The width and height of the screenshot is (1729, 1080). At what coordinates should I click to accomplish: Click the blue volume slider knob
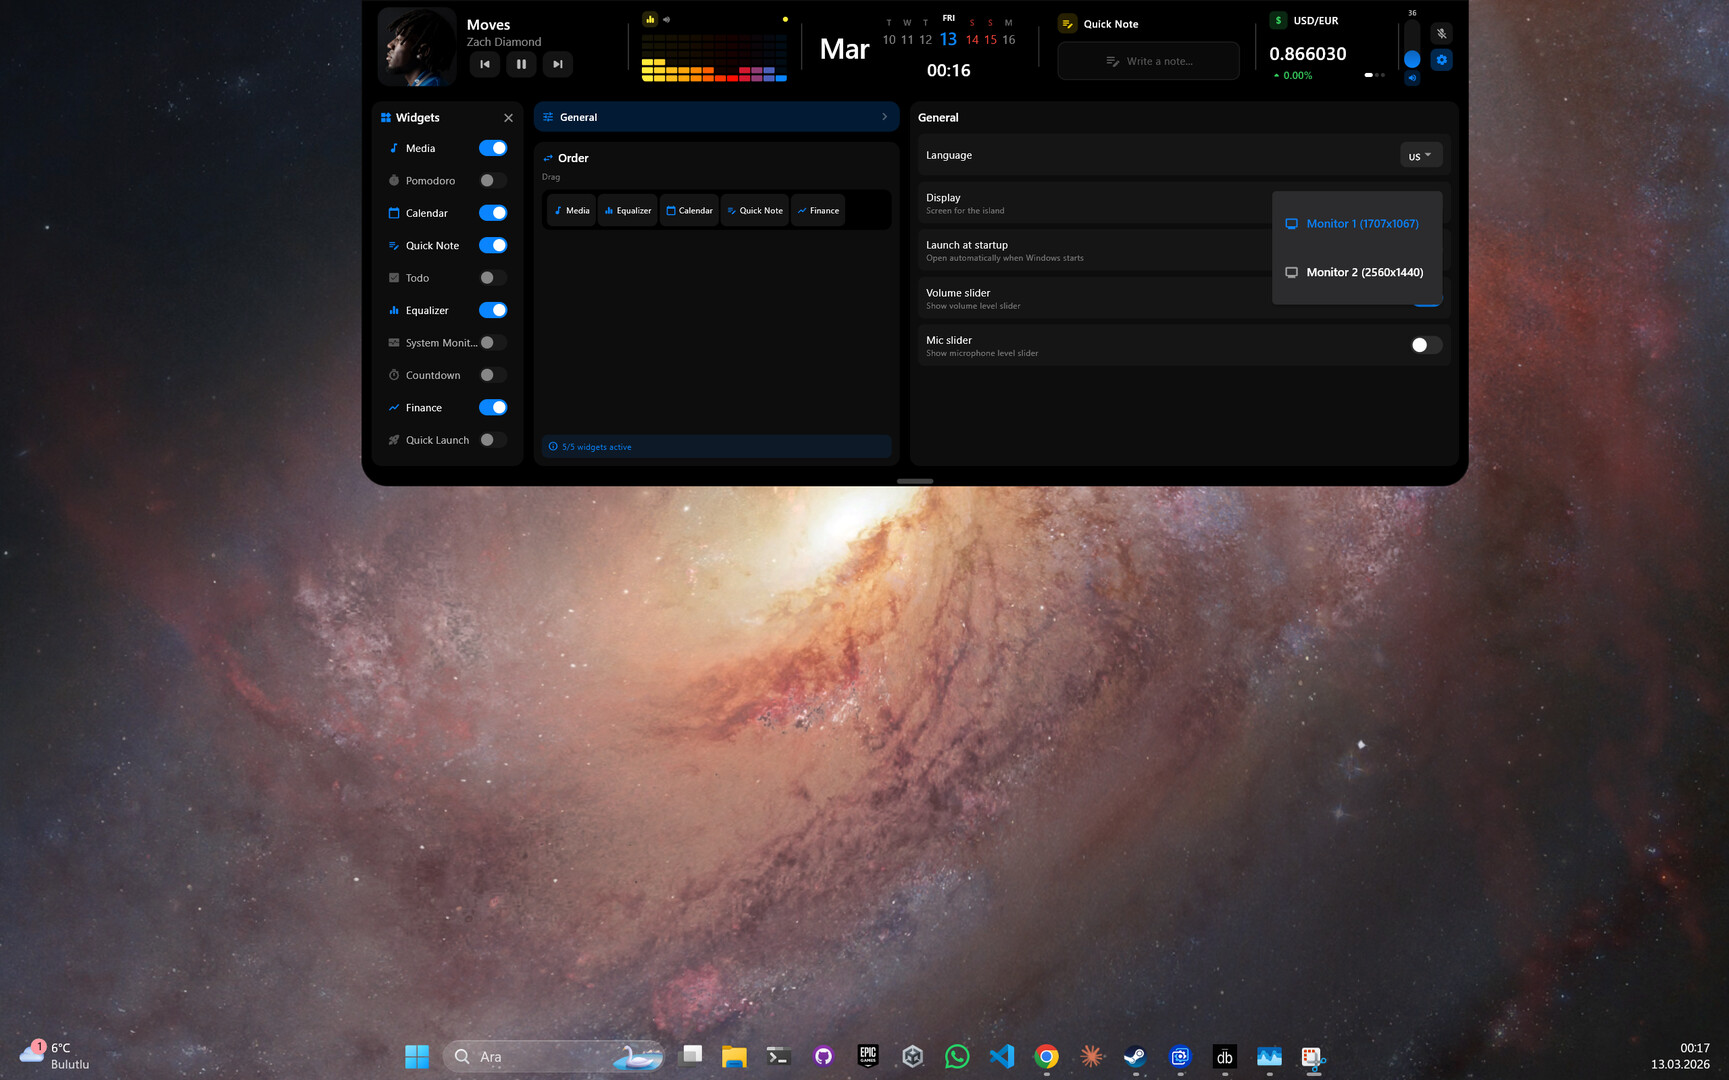[x=1412, y=59]
